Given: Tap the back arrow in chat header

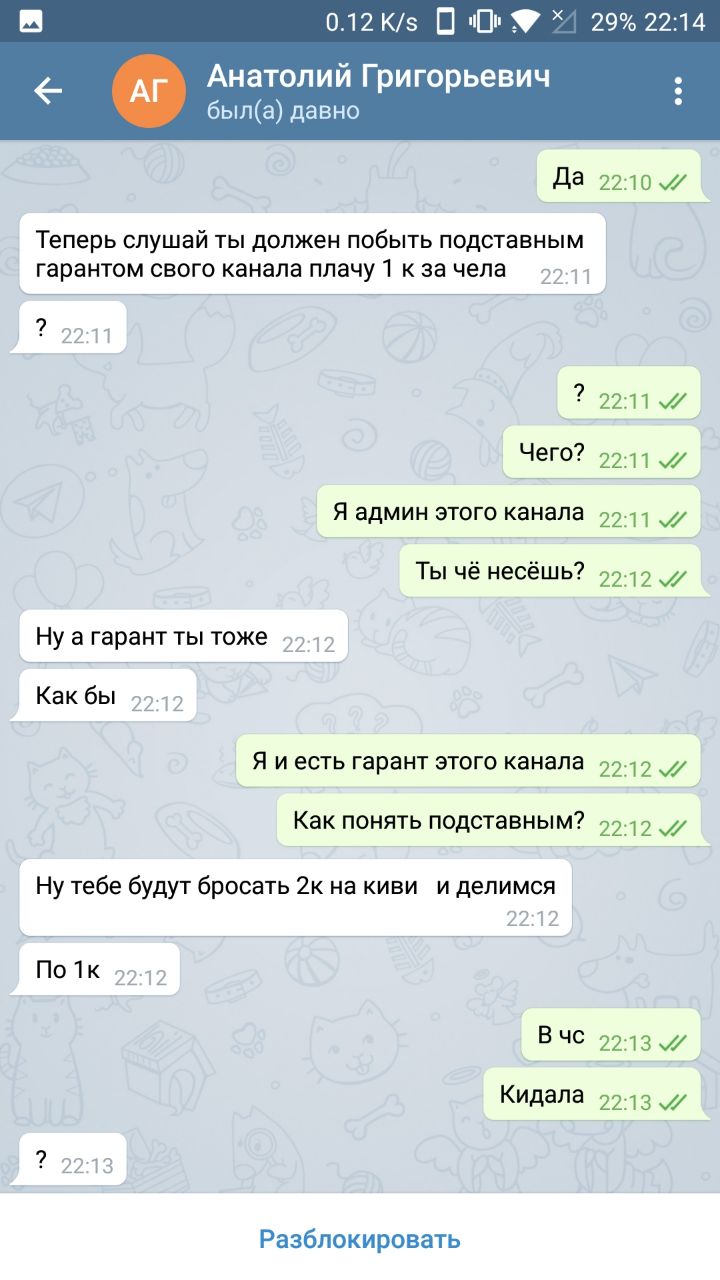Looking at the screenshot, I should pyautogui.click(x=48, y=91).
